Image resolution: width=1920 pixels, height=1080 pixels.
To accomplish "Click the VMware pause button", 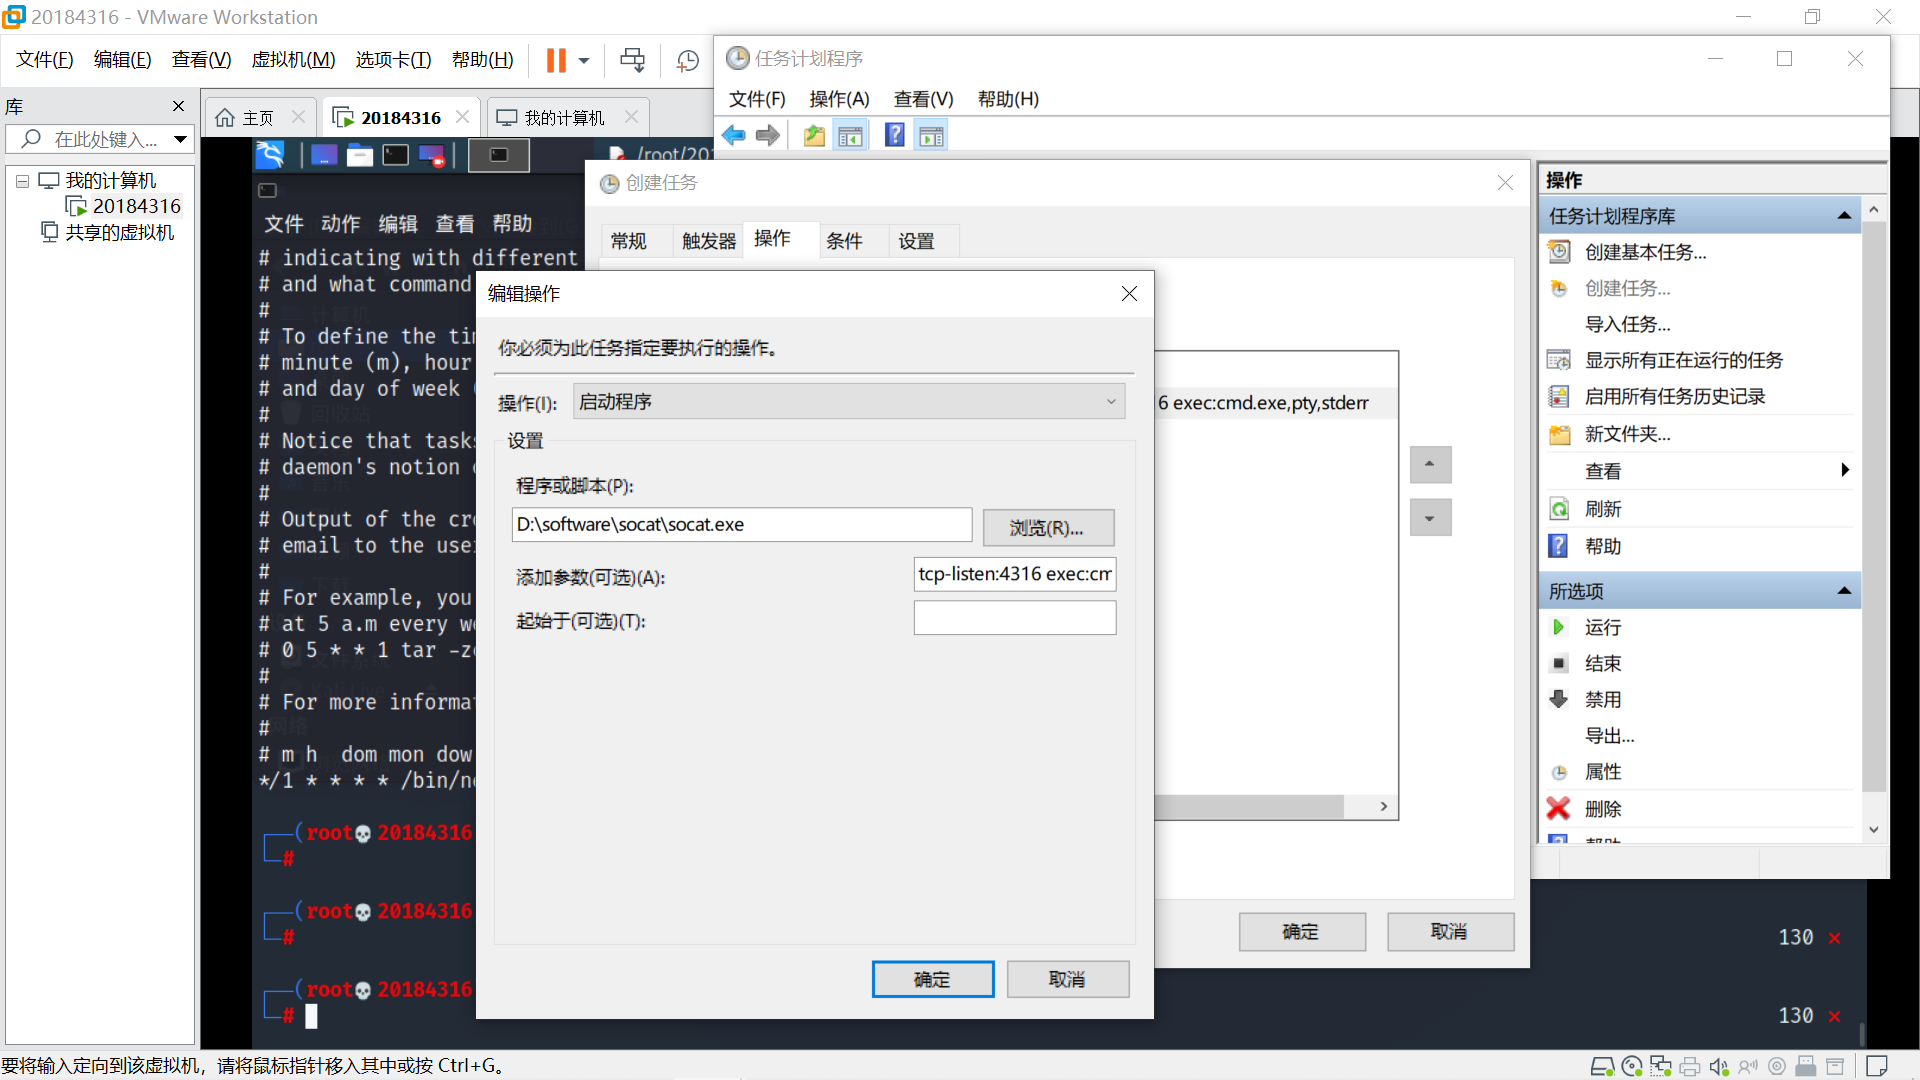I will 556,61.
